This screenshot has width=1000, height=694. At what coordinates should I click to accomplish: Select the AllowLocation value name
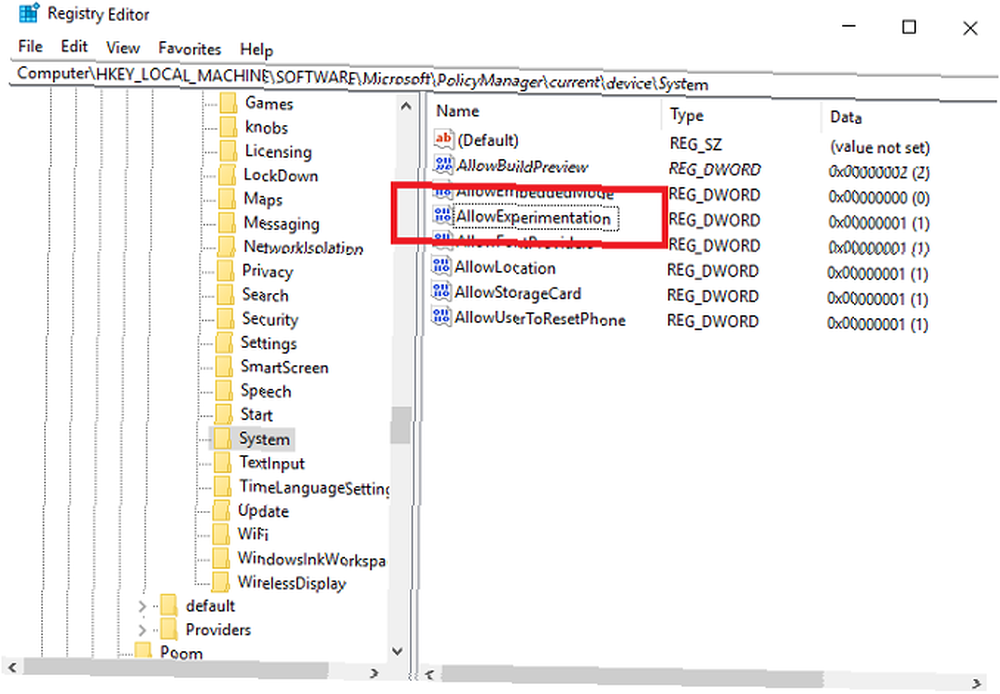pos(505,268)
